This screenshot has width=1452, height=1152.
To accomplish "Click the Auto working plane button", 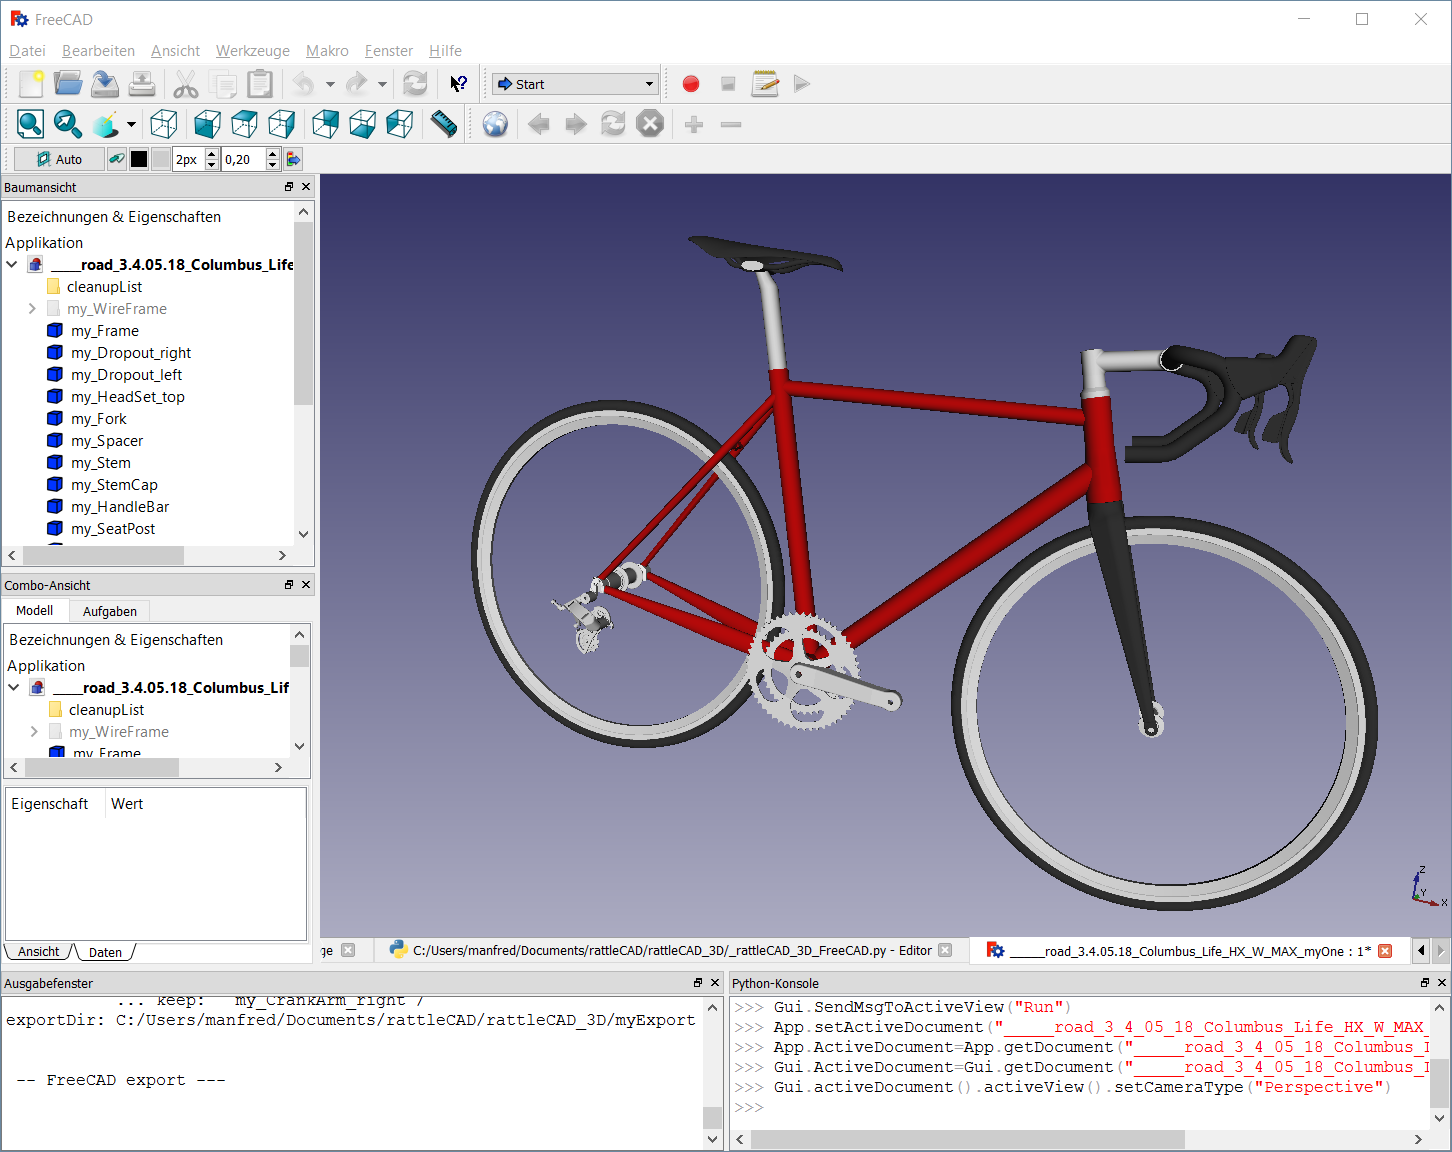I will click(x=59, y=159).
